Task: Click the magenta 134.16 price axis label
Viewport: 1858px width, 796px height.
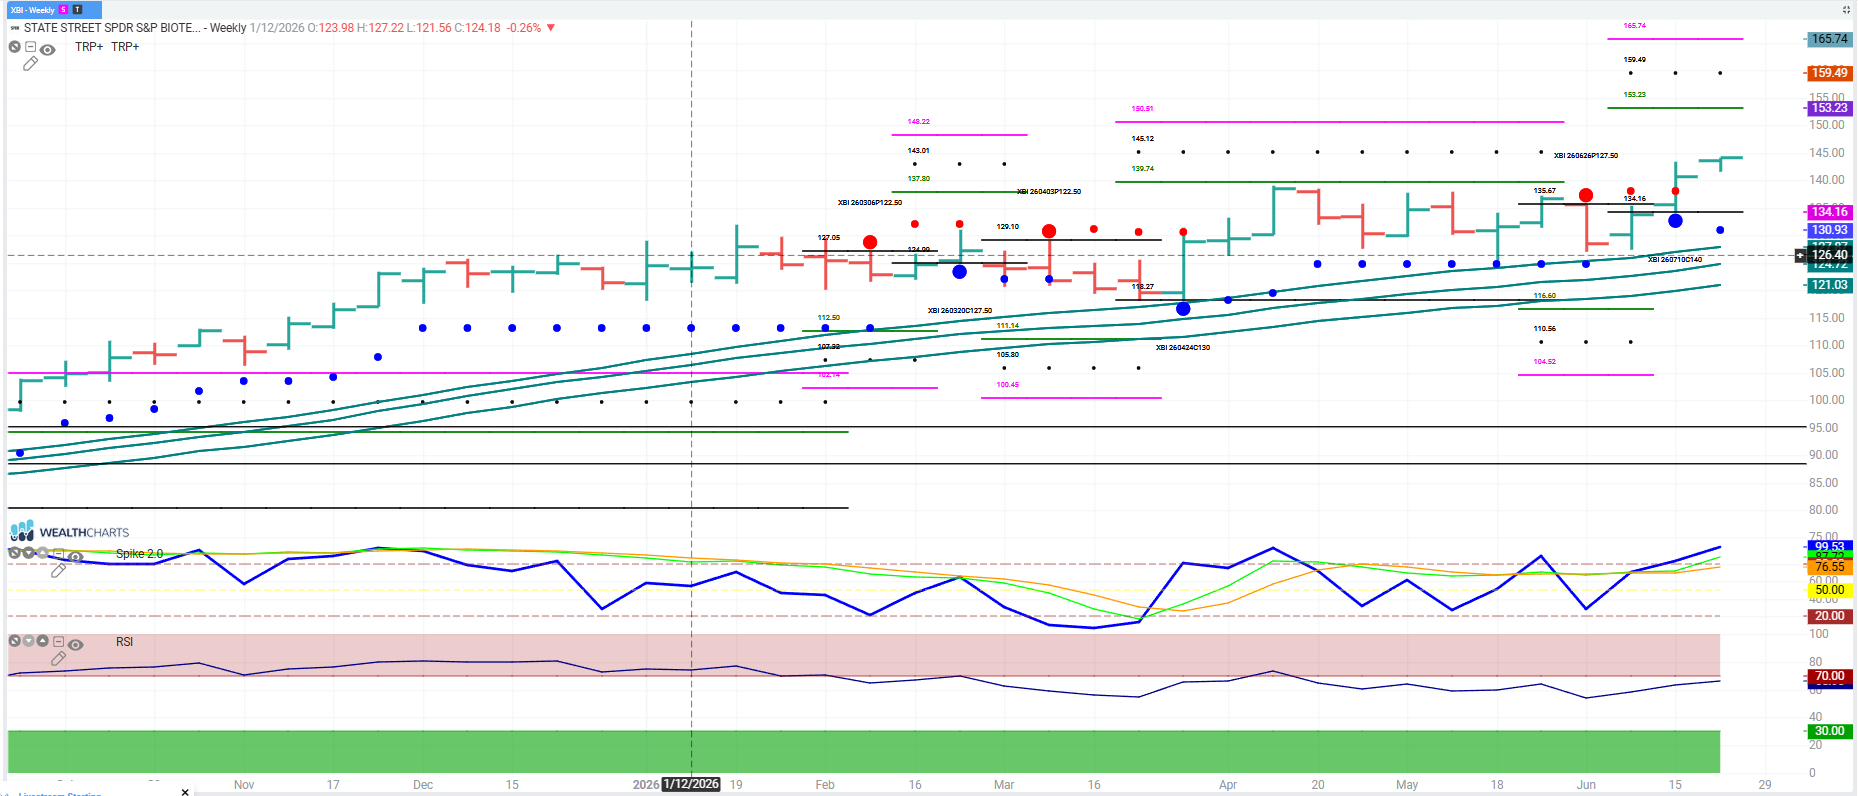Action: pyautogui.click(x=1830, y=212)
